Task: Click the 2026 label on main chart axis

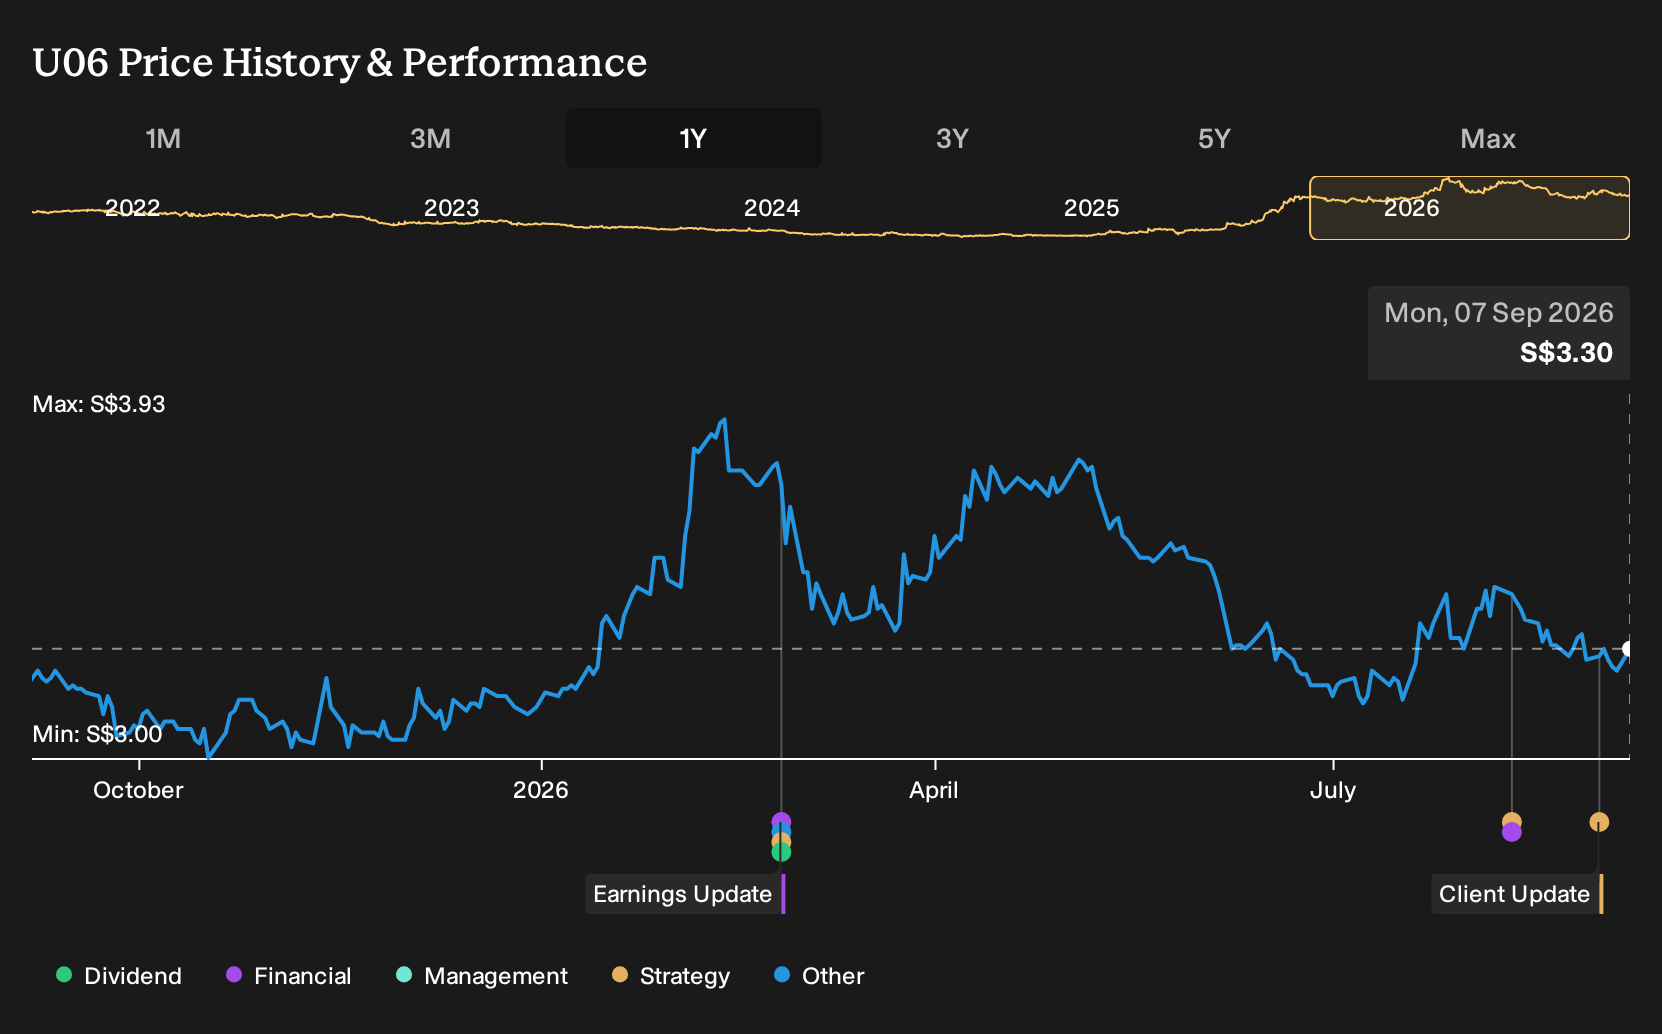Action: pos(541,790)
